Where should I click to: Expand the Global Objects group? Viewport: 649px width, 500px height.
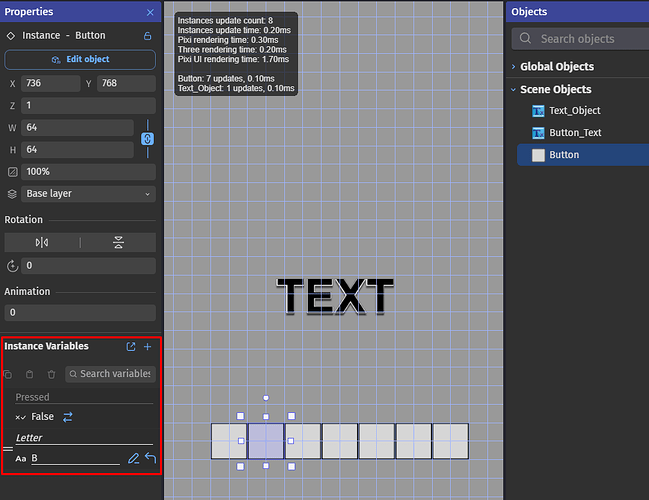pos(513,67)
